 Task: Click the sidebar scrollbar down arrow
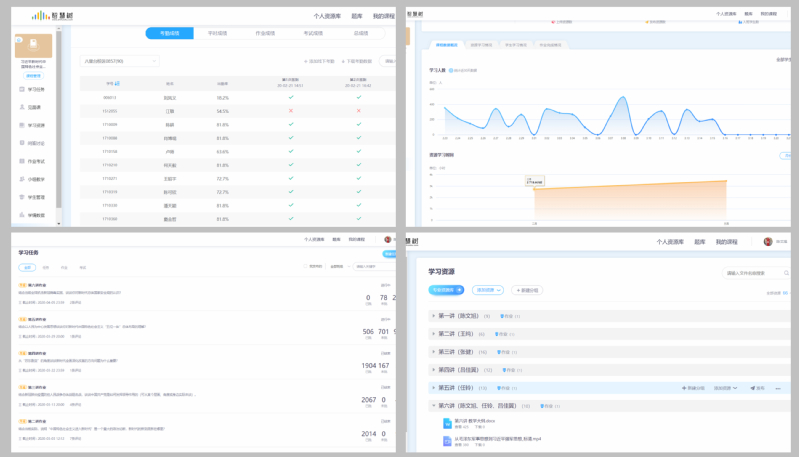coord(60,223)
